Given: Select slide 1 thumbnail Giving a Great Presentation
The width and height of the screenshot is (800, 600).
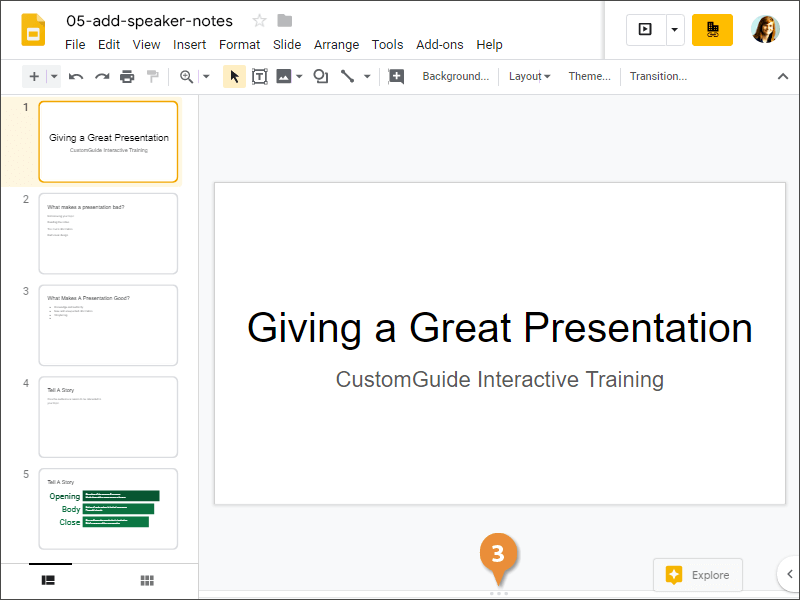Looking at the screenshot, I should (x=108, y=141).
